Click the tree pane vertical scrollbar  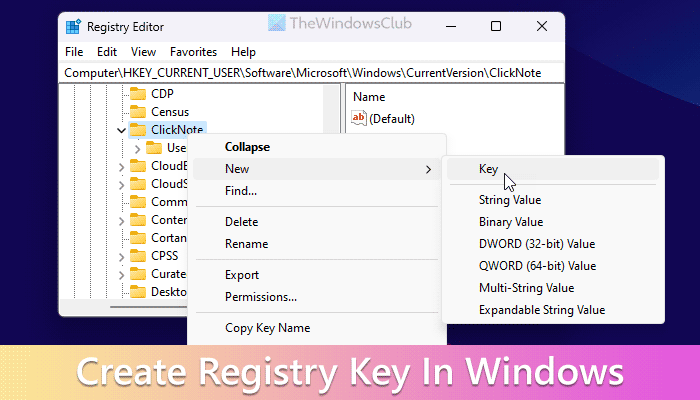point(332,109)
